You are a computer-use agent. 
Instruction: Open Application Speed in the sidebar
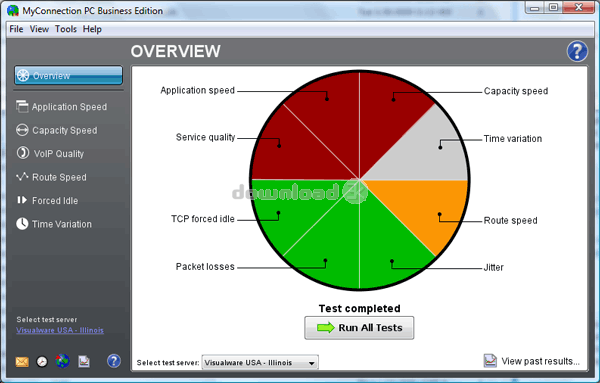click(x=62, y=107)
